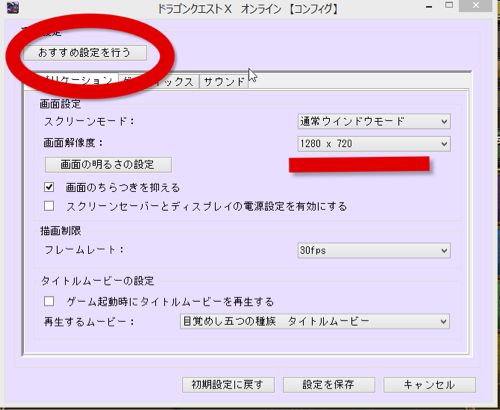Viewport: 500px width, 410px height.
Task: Open the スクリーンモード dropdown
Action: [x=374, y=122]
